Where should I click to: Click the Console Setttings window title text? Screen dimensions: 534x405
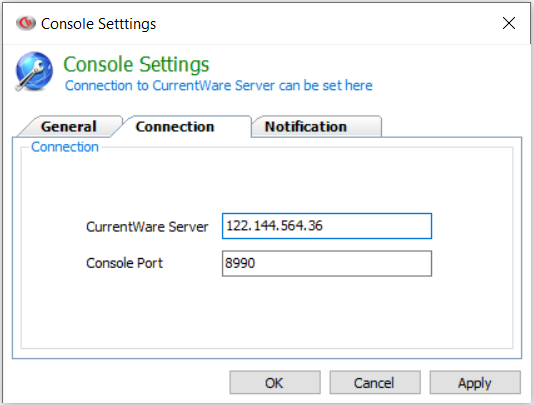coord(98,24)
